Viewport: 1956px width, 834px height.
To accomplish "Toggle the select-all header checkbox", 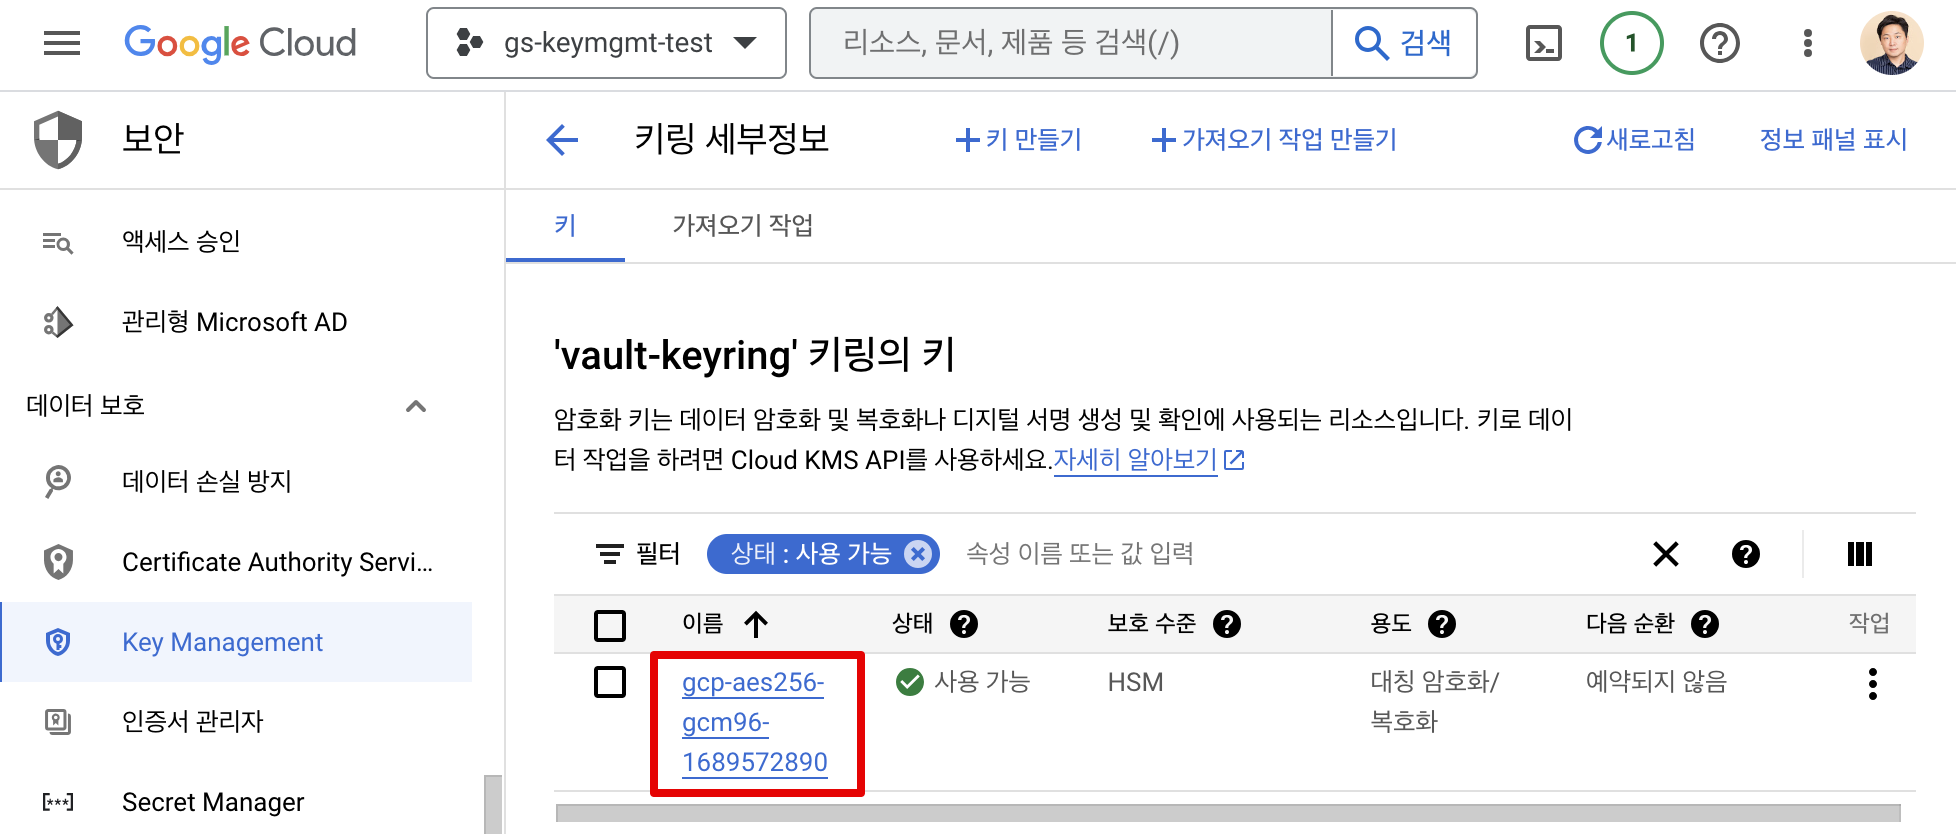I will [610, 625].
